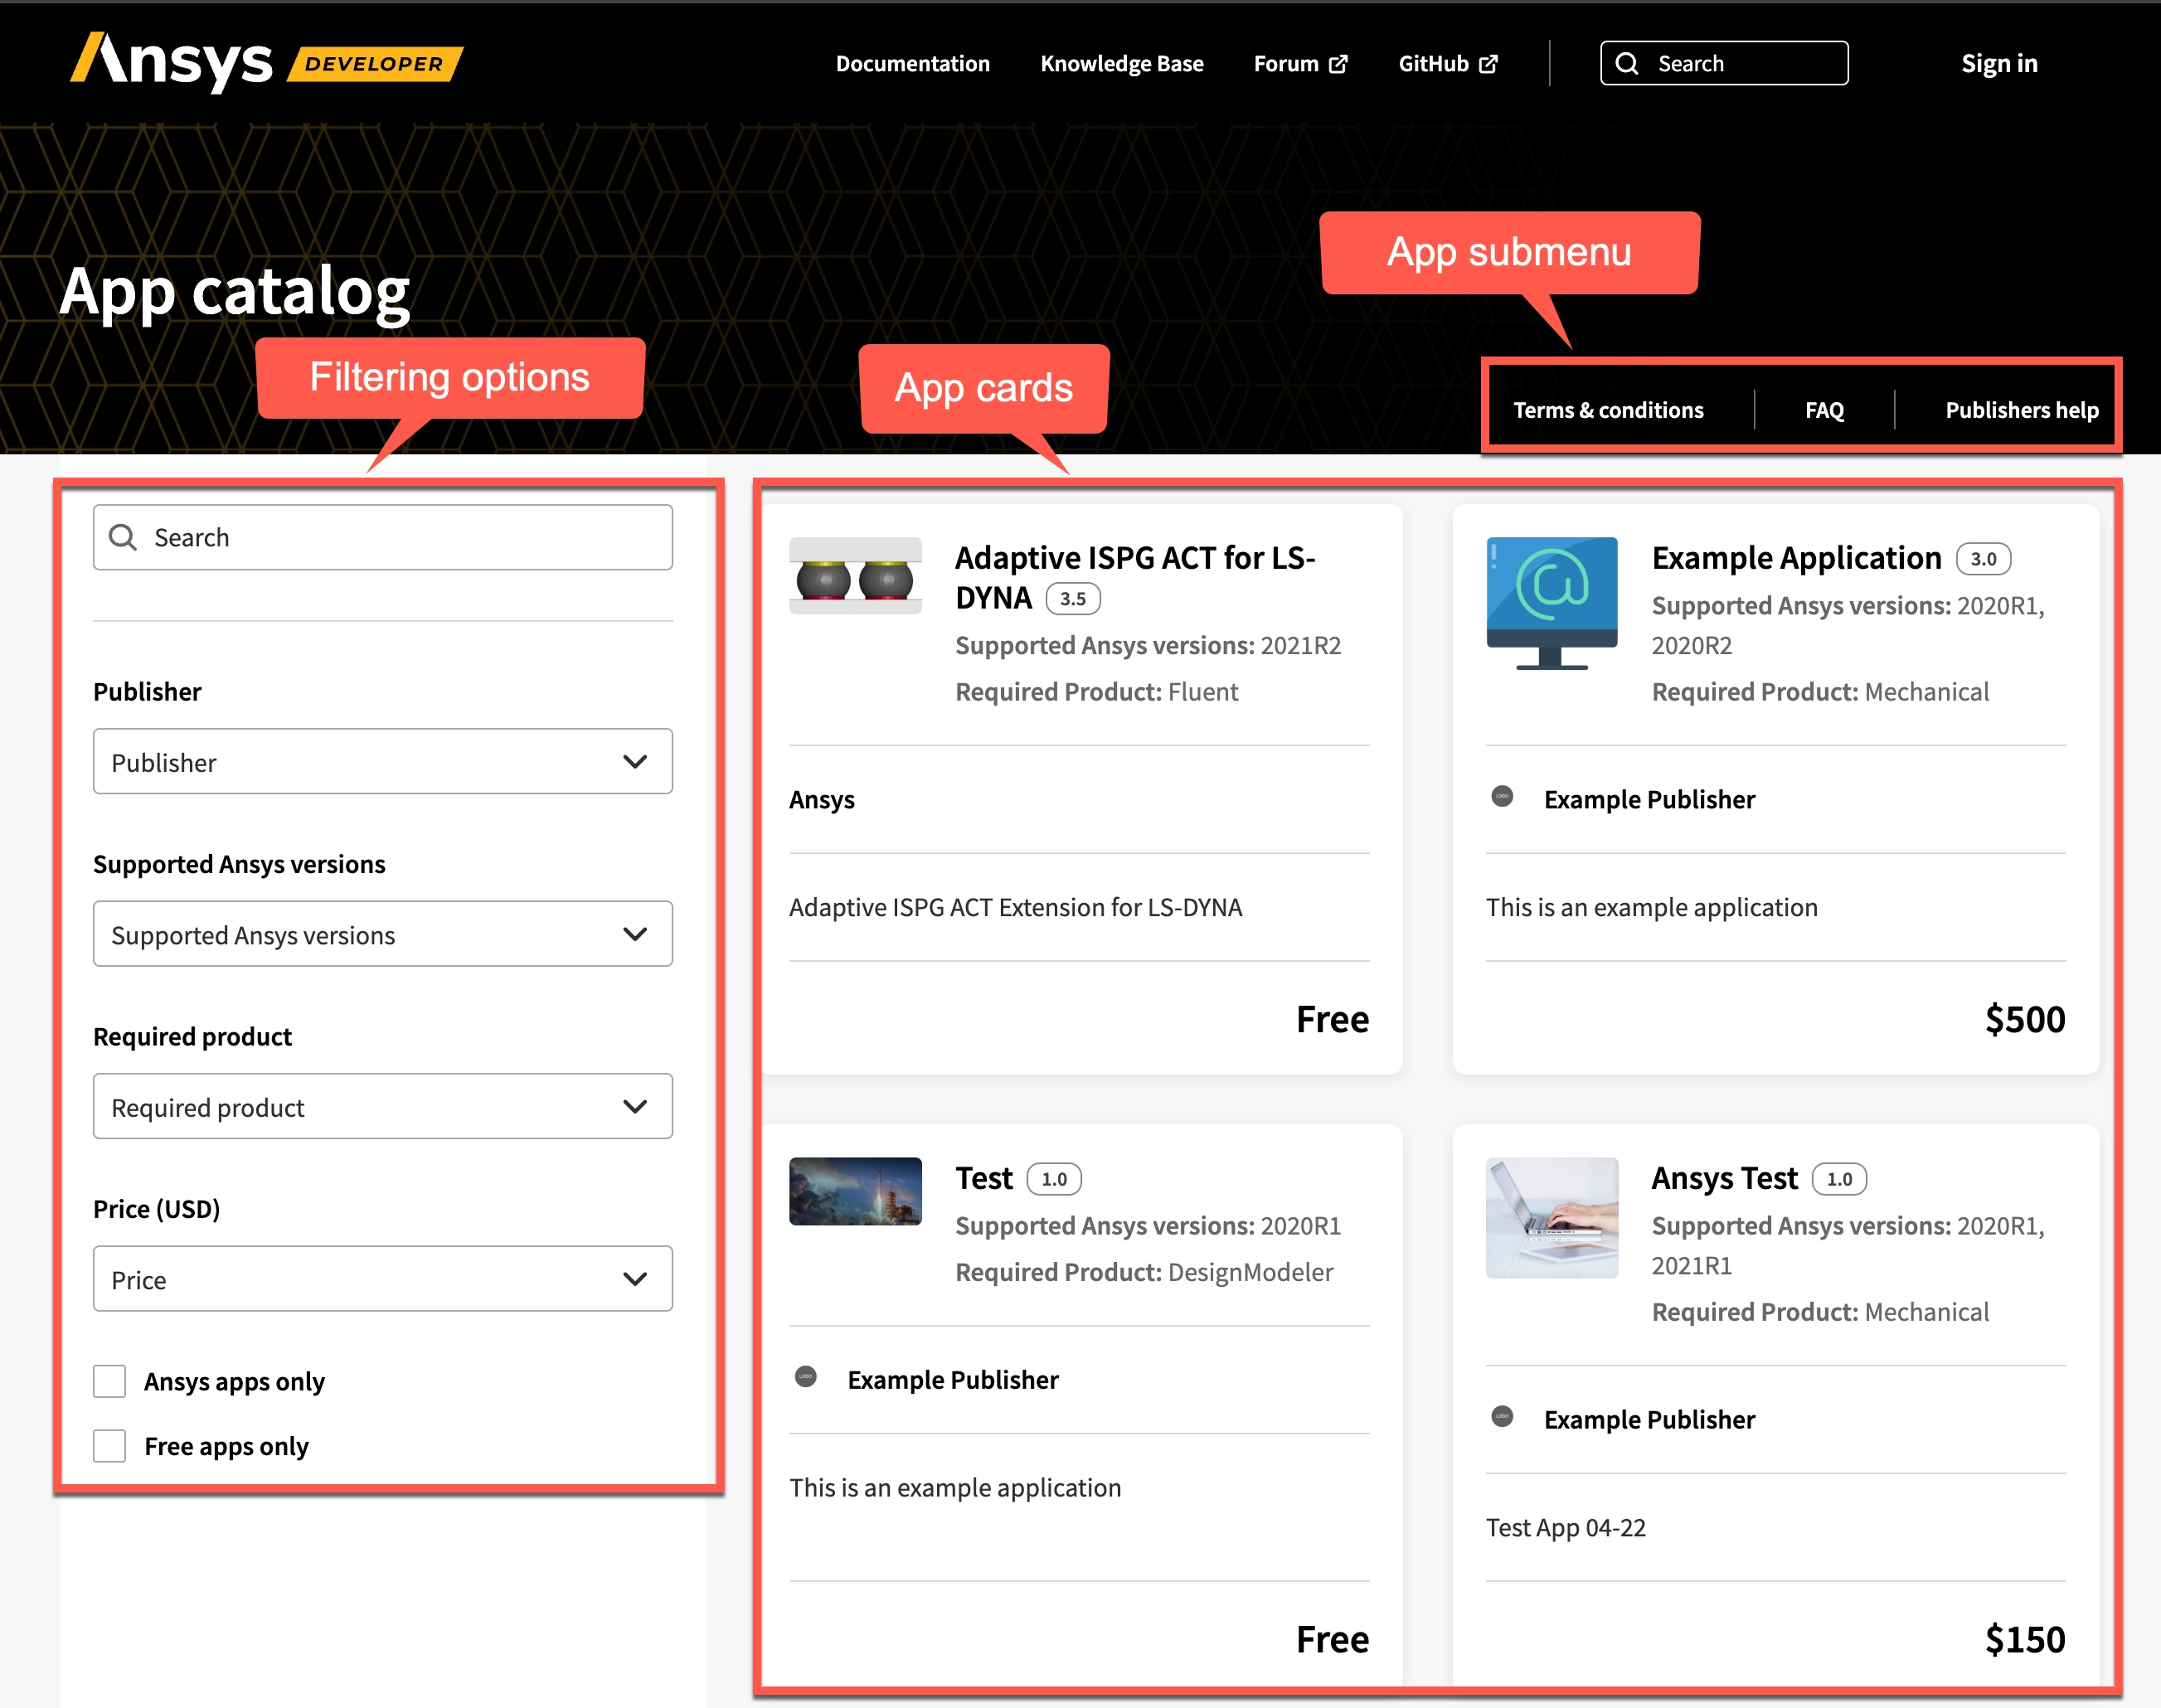Click the 3.5 version badge
This screenshot has height=1708, width=2161.
(1073, 598)
